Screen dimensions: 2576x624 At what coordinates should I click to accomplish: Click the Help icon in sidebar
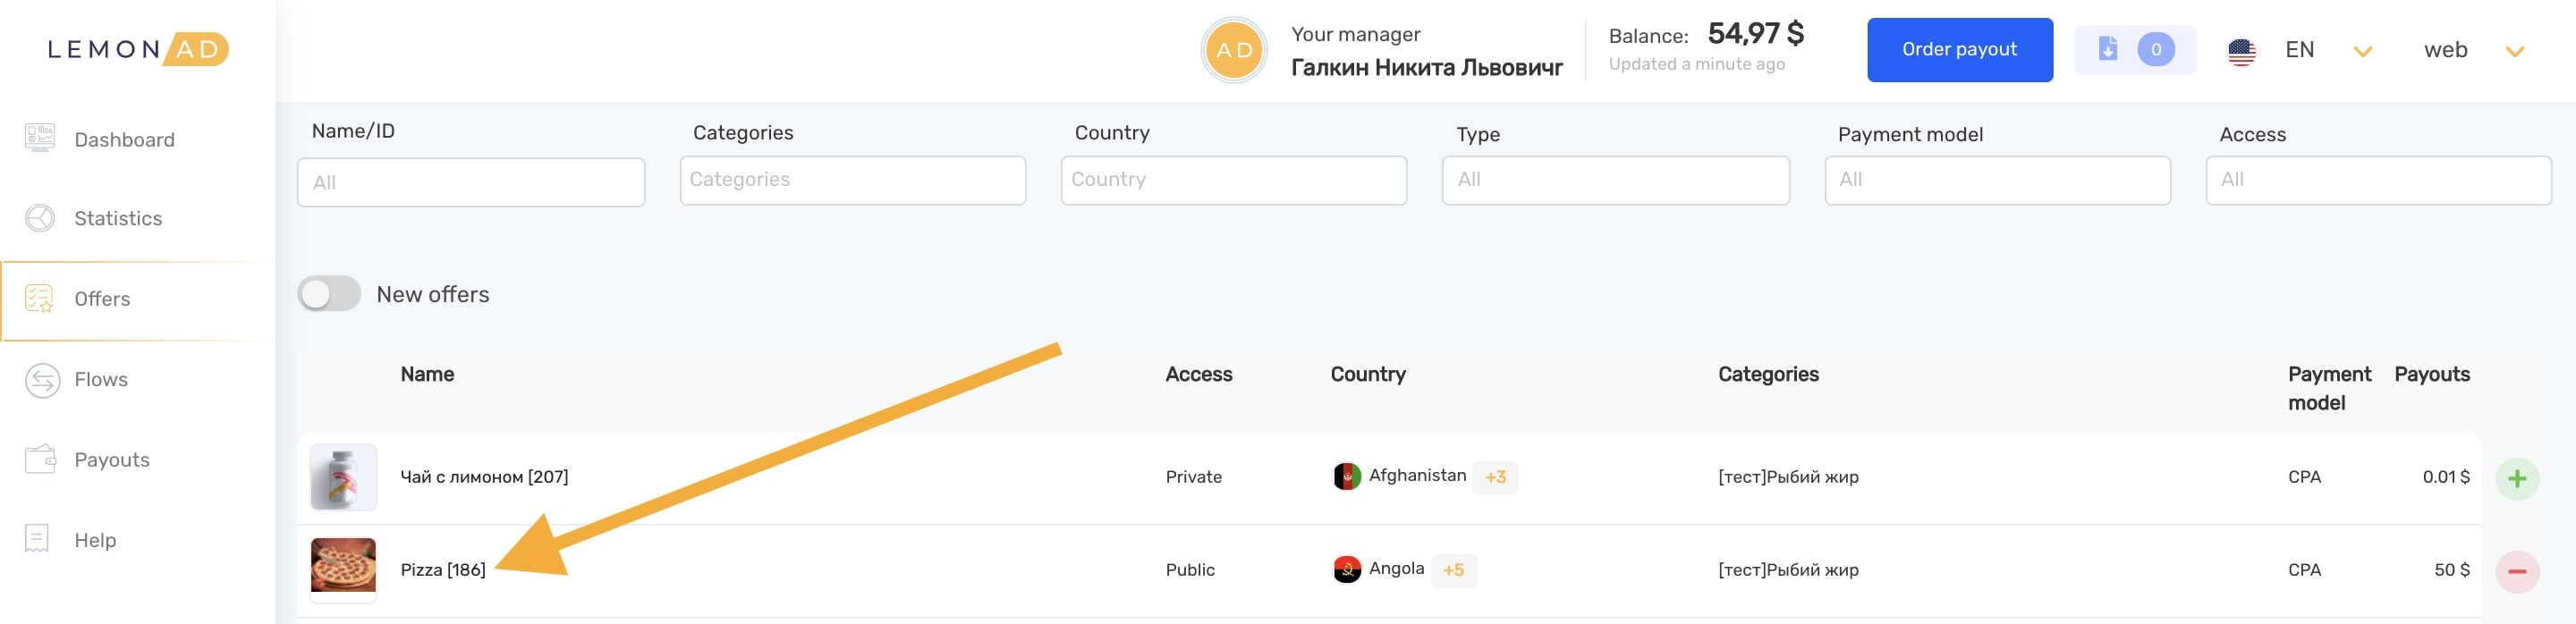(x=37, y=538)
